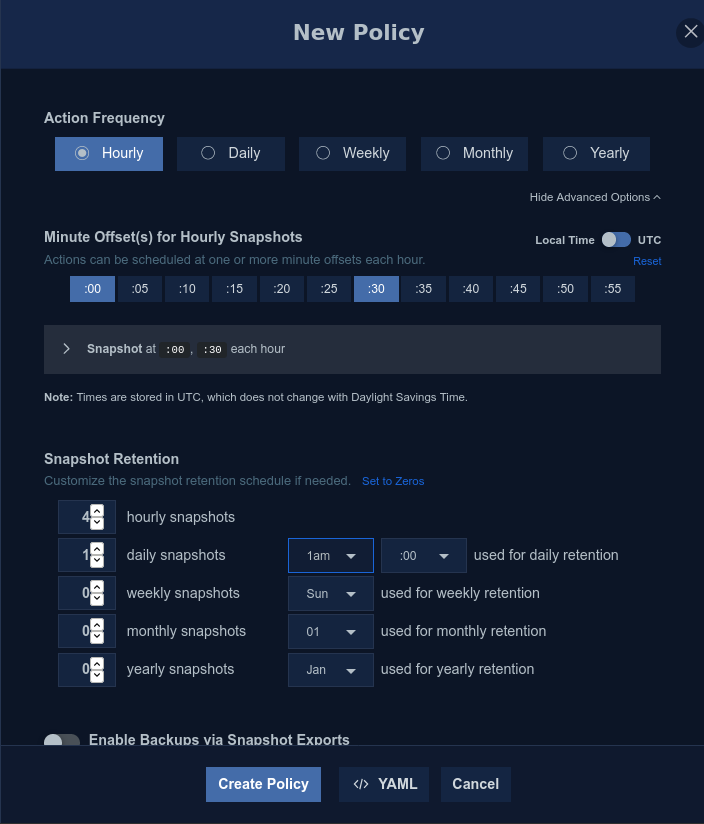Increase weekly snapshots count
This screenshot has width=704, height=824.
pos(97,587)
